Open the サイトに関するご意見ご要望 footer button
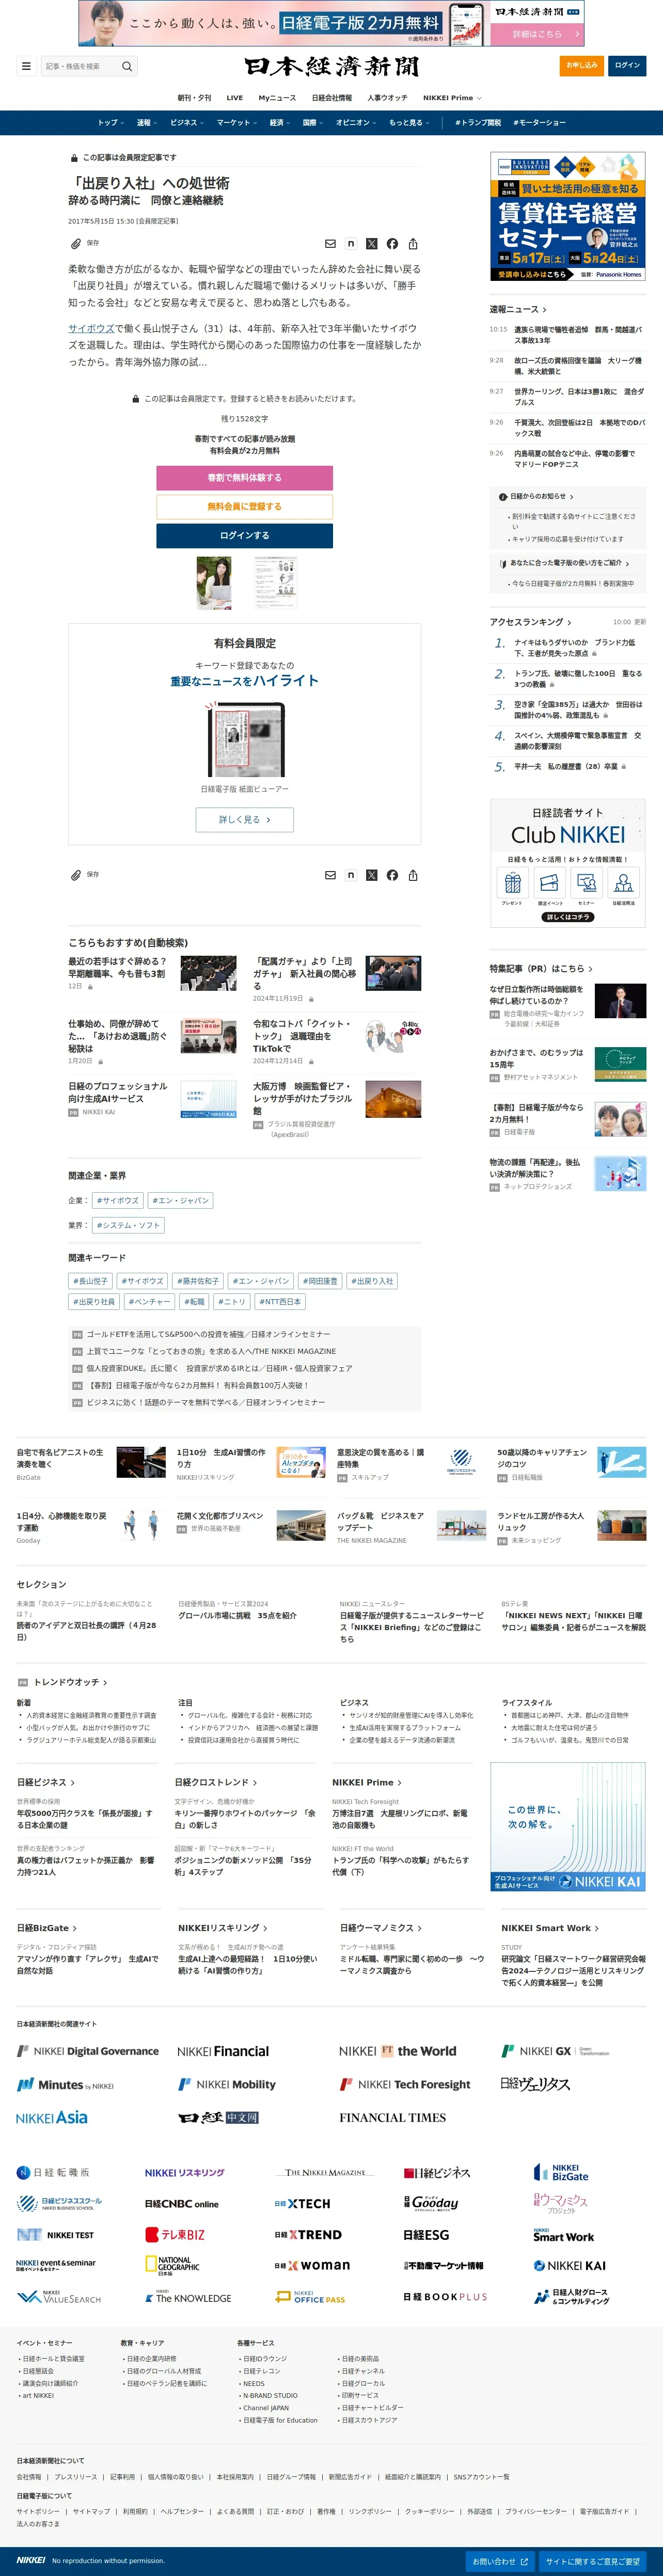Screen dimensions: 663x2576 592,2562
